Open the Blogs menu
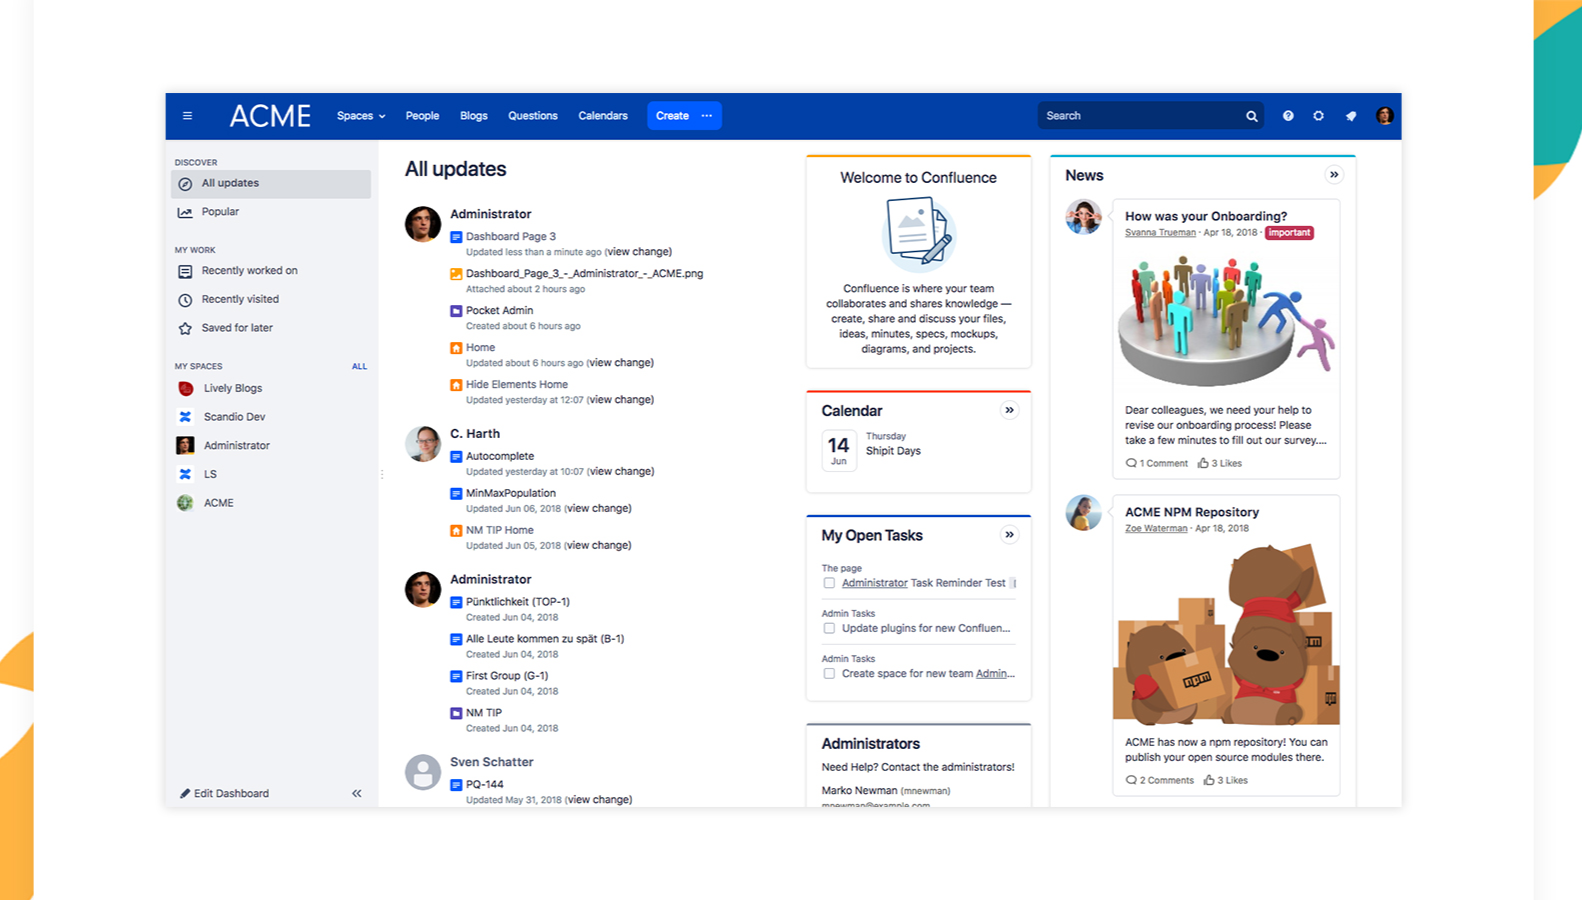 click(x=474, y=116)
